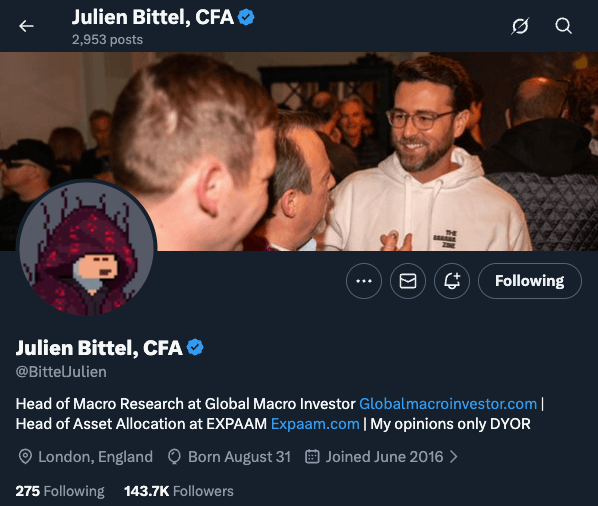Viewport: 598px width, 506px height.
Task: Click the @BittelJulien handle text
Action: pyautogui.click(x=61, y=372)
